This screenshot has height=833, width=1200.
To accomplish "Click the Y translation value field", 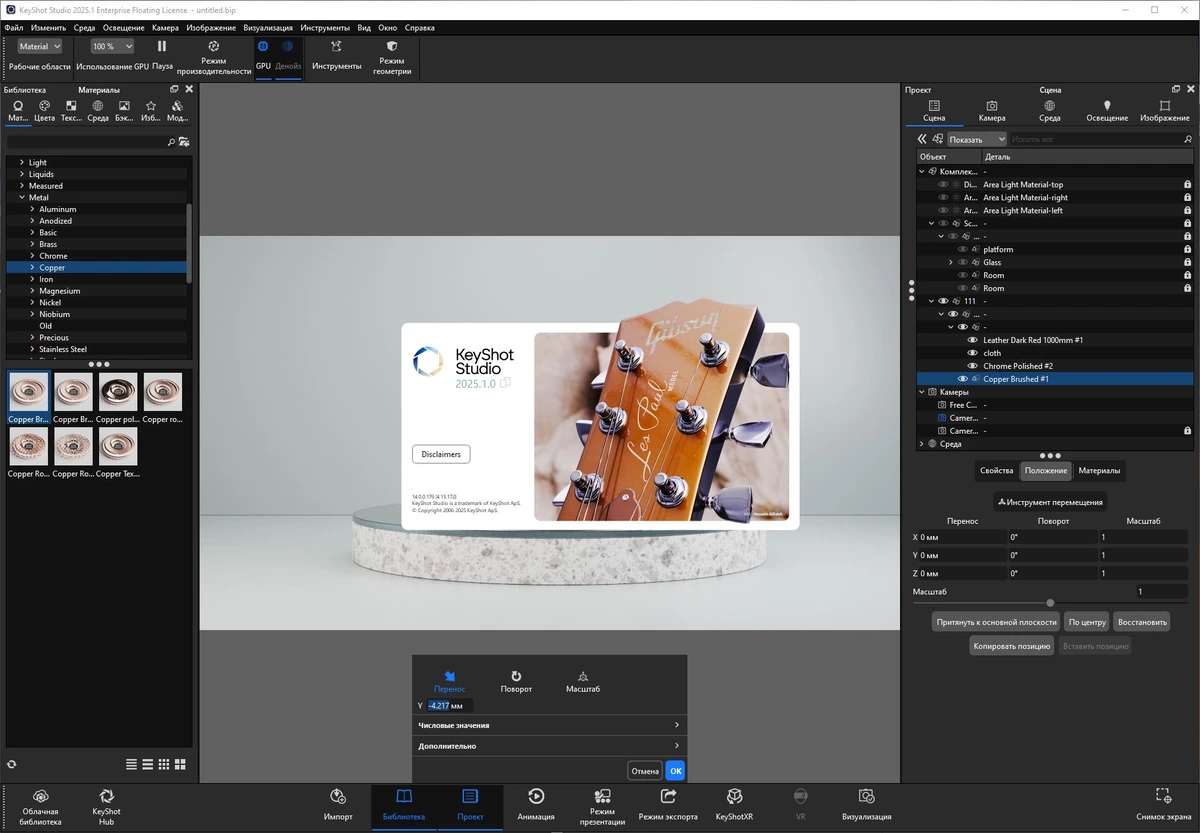I will [450, 706].
